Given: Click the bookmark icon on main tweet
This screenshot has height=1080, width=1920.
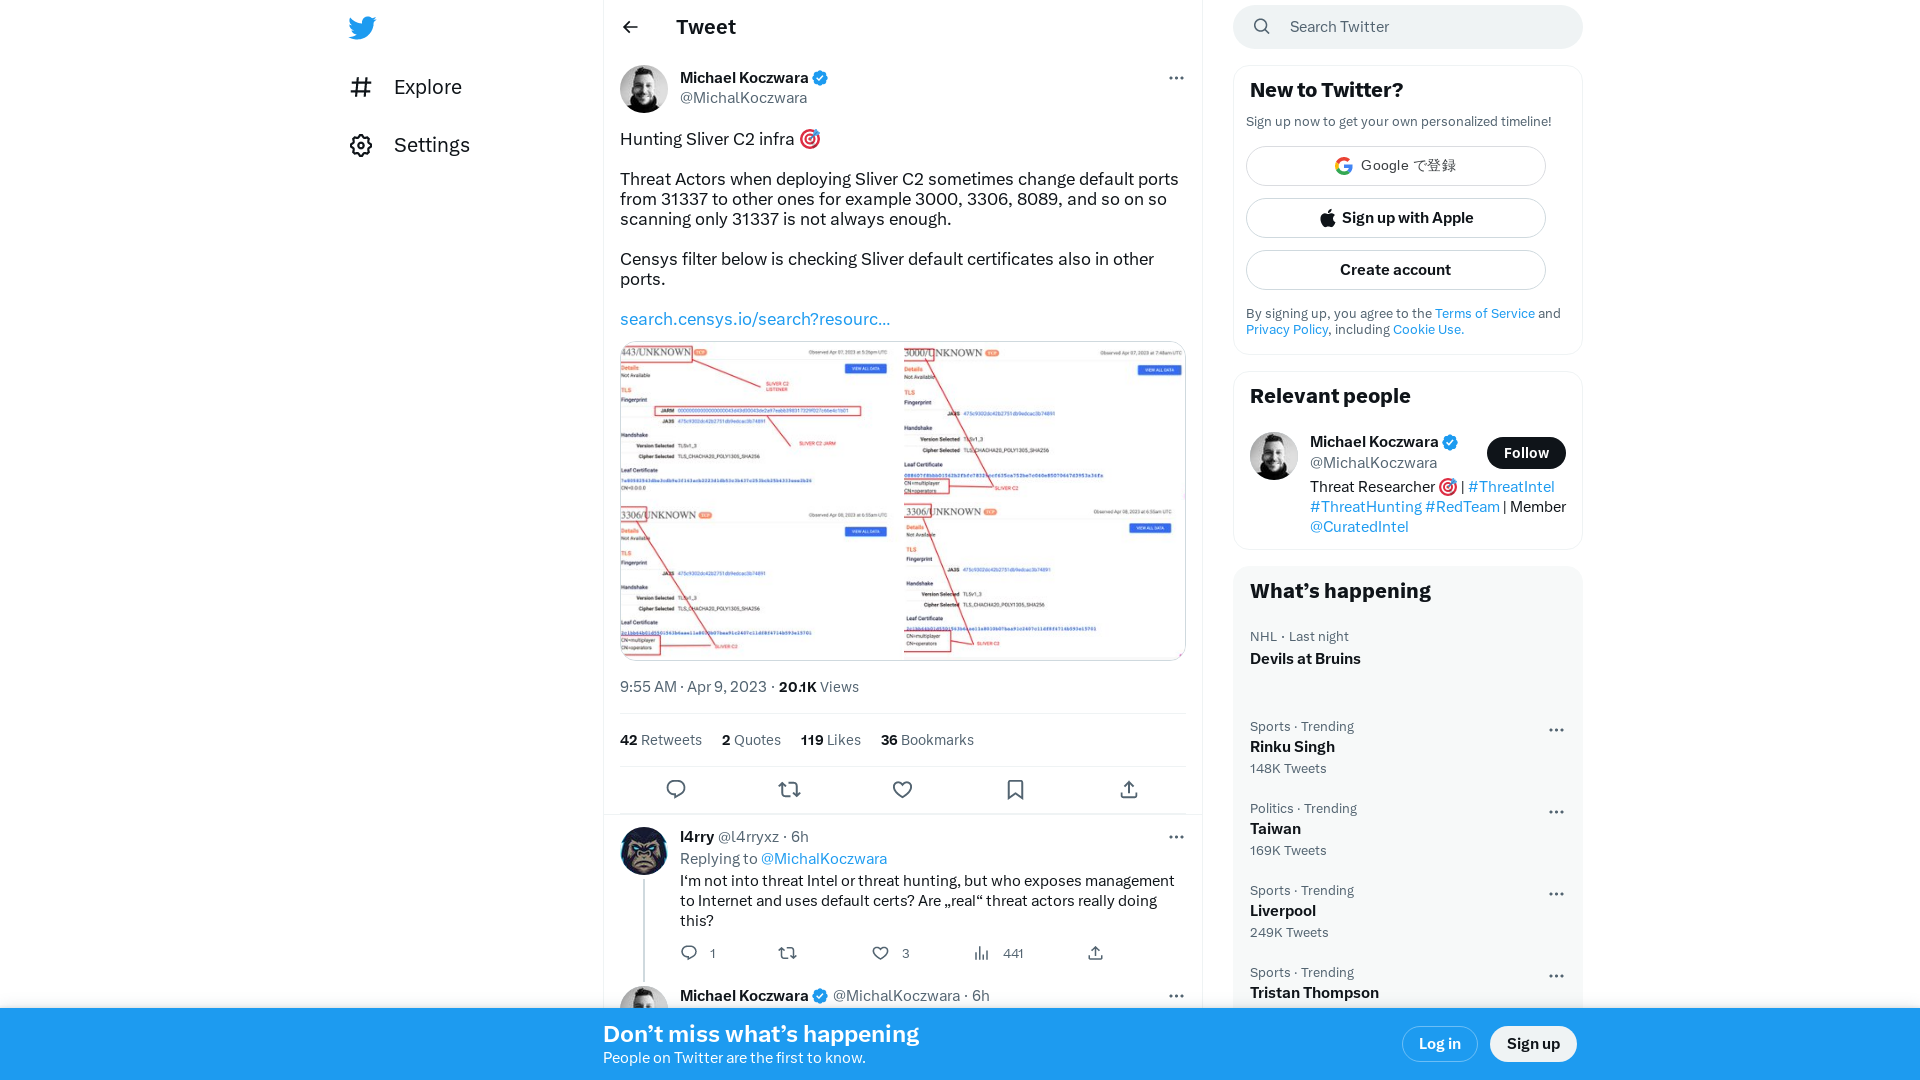Looking at the screenshot, I should pos(1015,789).
